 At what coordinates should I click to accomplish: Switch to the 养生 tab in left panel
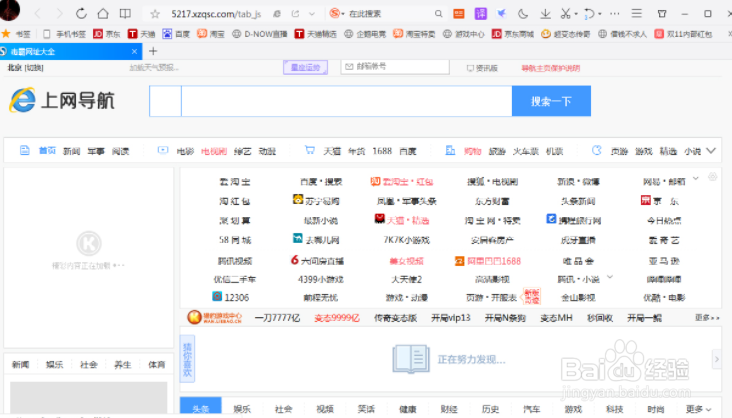click(x=123, y=364)
